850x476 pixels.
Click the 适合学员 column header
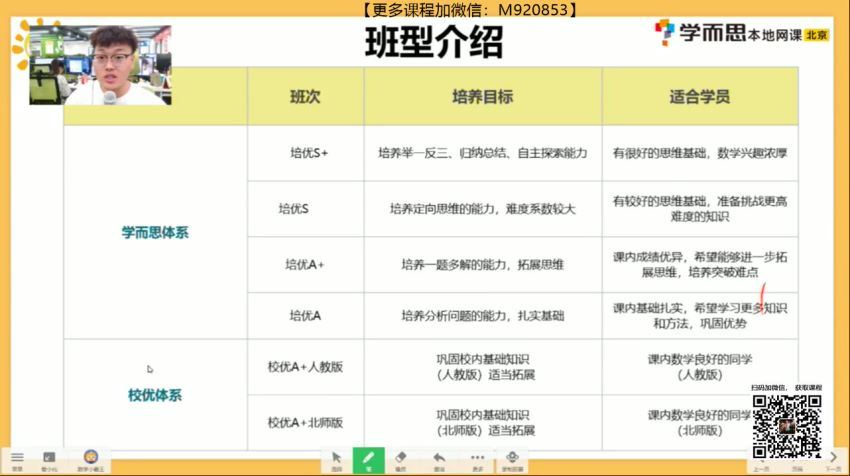point(699,97)
